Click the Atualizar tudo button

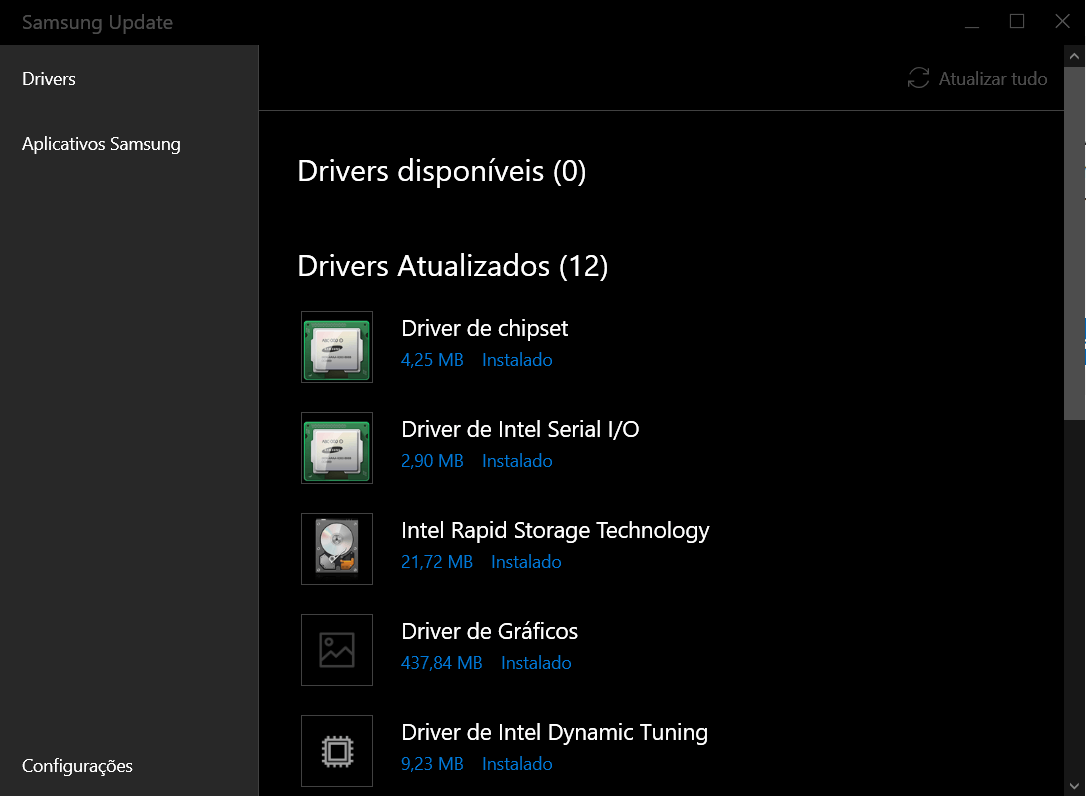click(x=977, y=78)
